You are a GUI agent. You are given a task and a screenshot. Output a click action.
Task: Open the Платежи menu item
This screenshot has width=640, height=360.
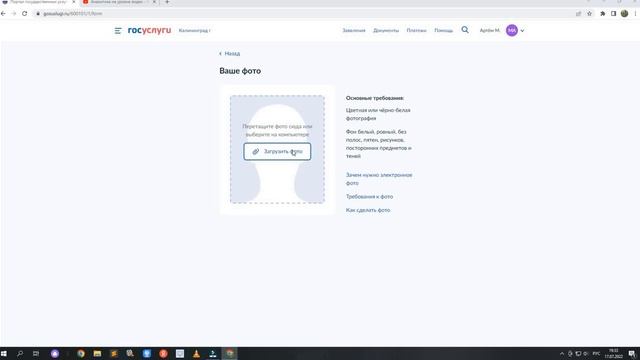(x=416, y=31)
